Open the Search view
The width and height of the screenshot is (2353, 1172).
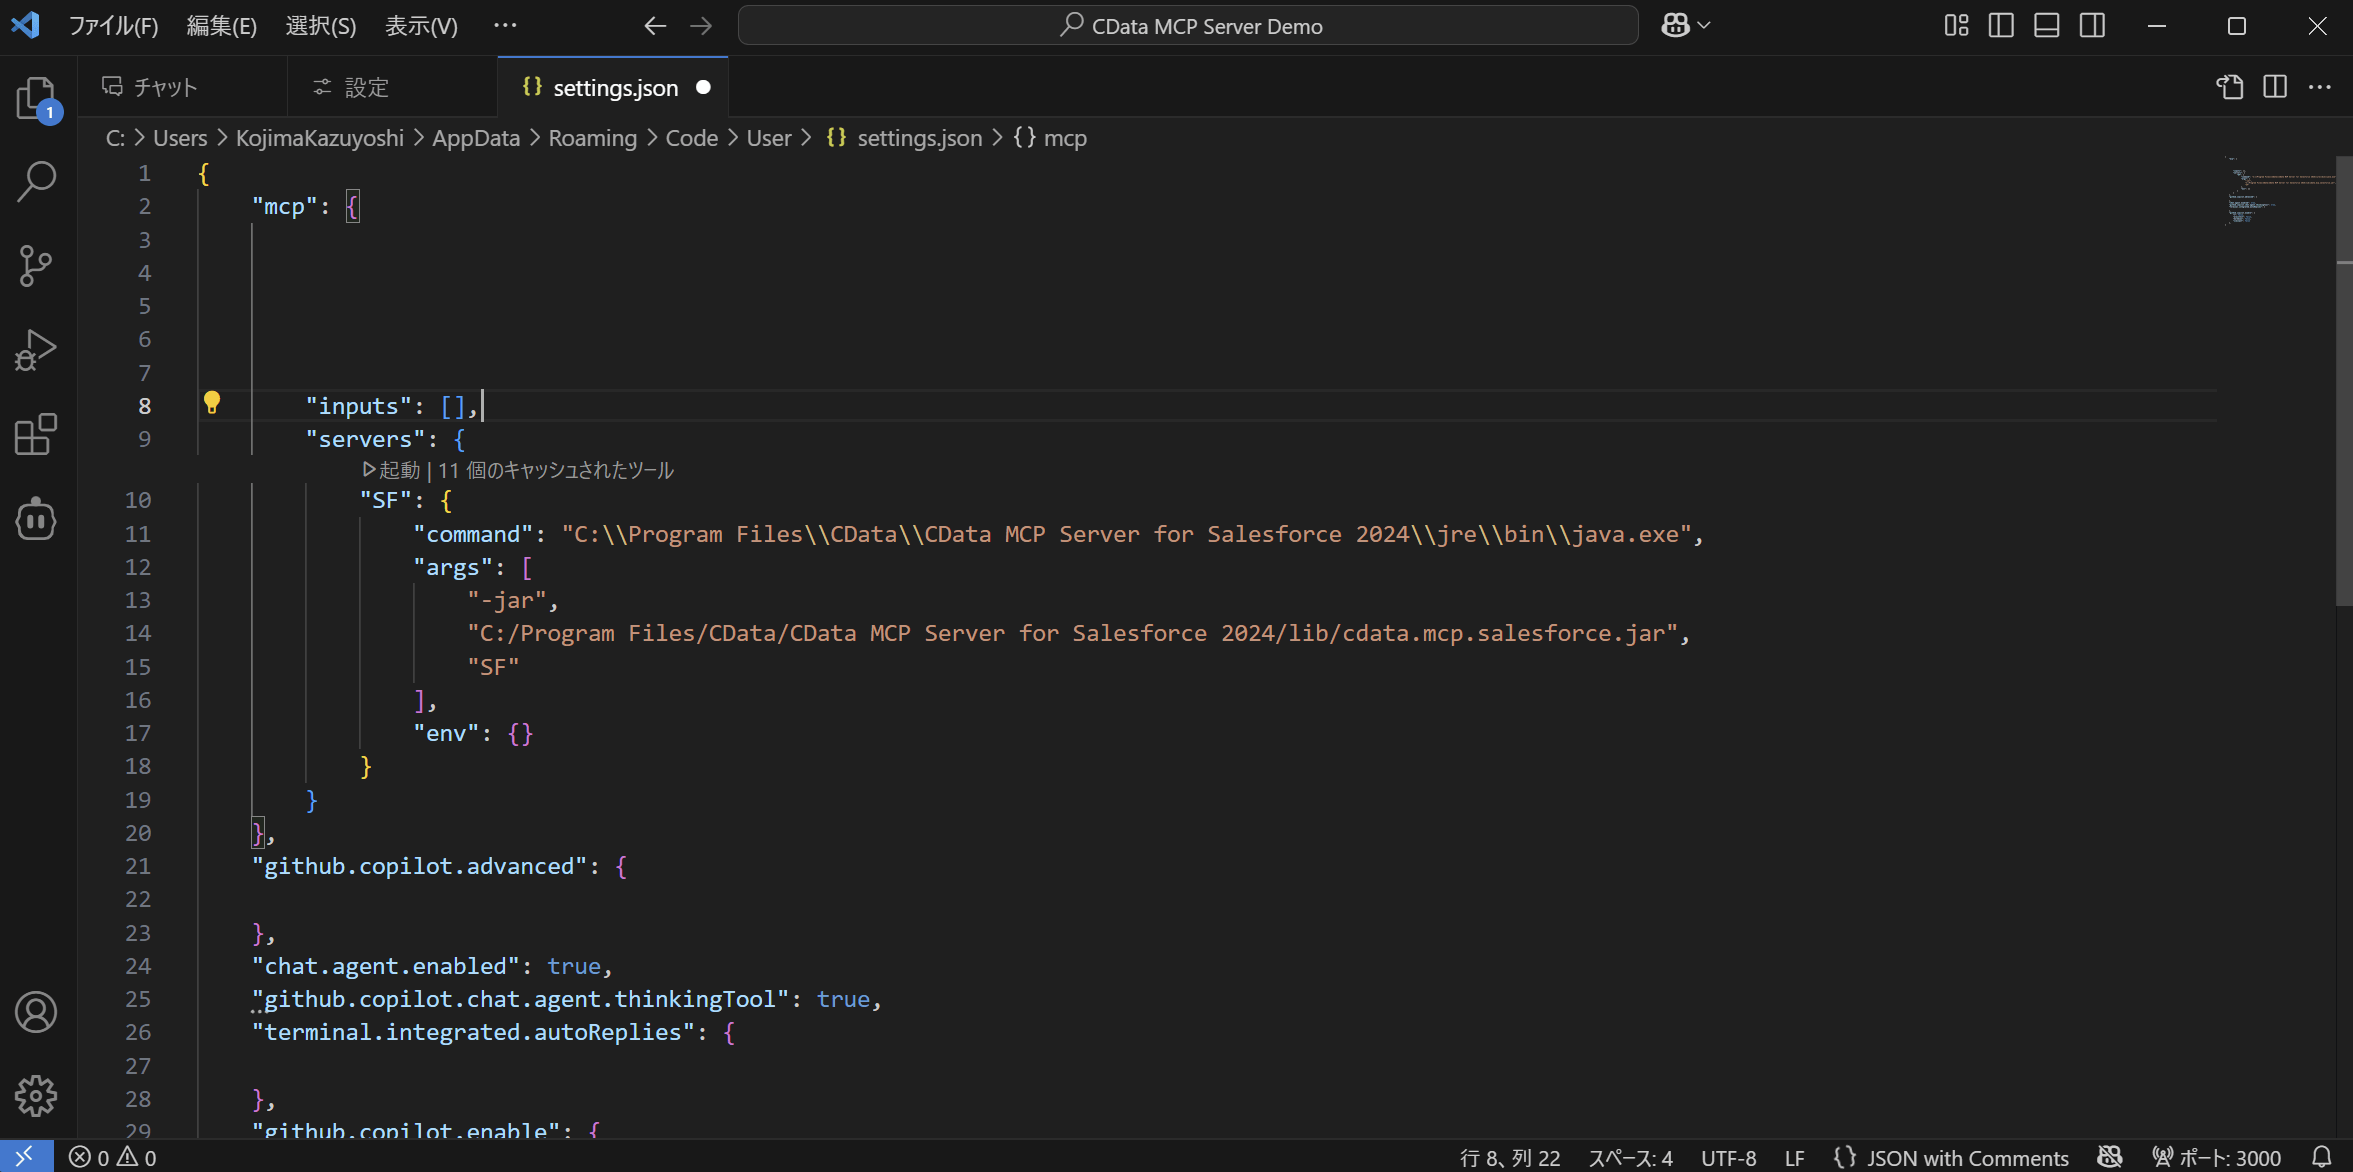36,181
